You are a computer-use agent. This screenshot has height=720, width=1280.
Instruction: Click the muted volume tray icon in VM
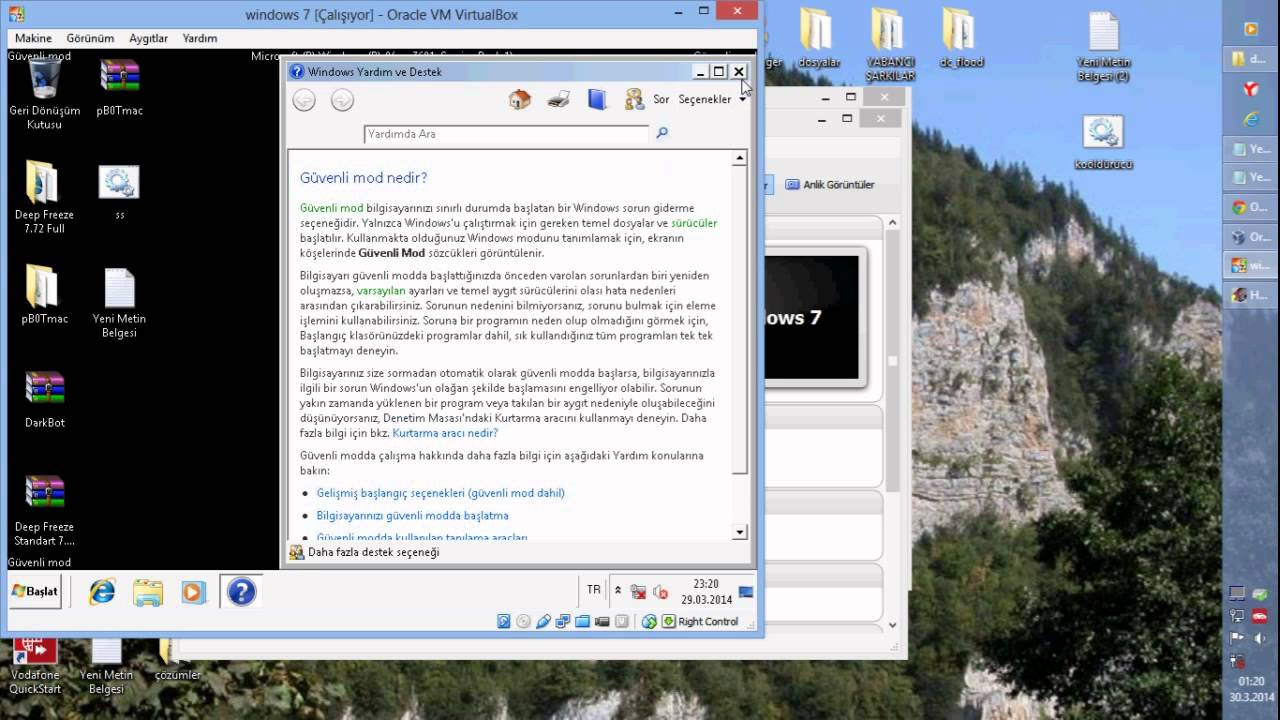[x=660, y=592]
